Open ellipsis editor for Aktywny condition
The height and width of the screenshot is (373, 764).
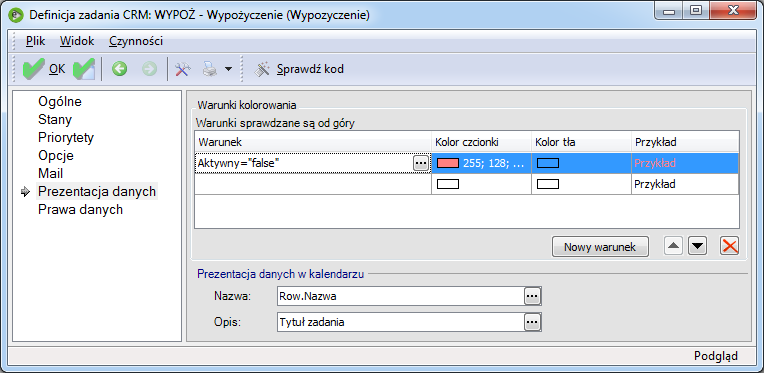point(421,164)
